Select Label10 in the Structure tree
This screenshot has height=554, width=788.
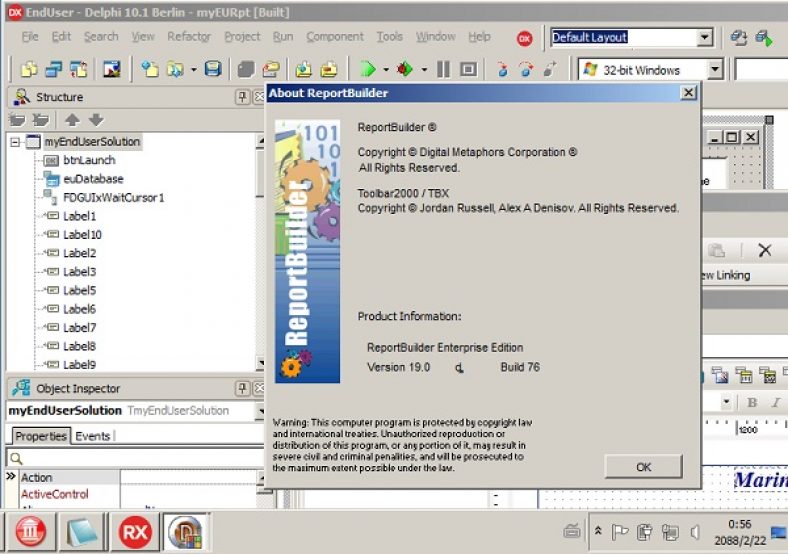coord(82,234)
